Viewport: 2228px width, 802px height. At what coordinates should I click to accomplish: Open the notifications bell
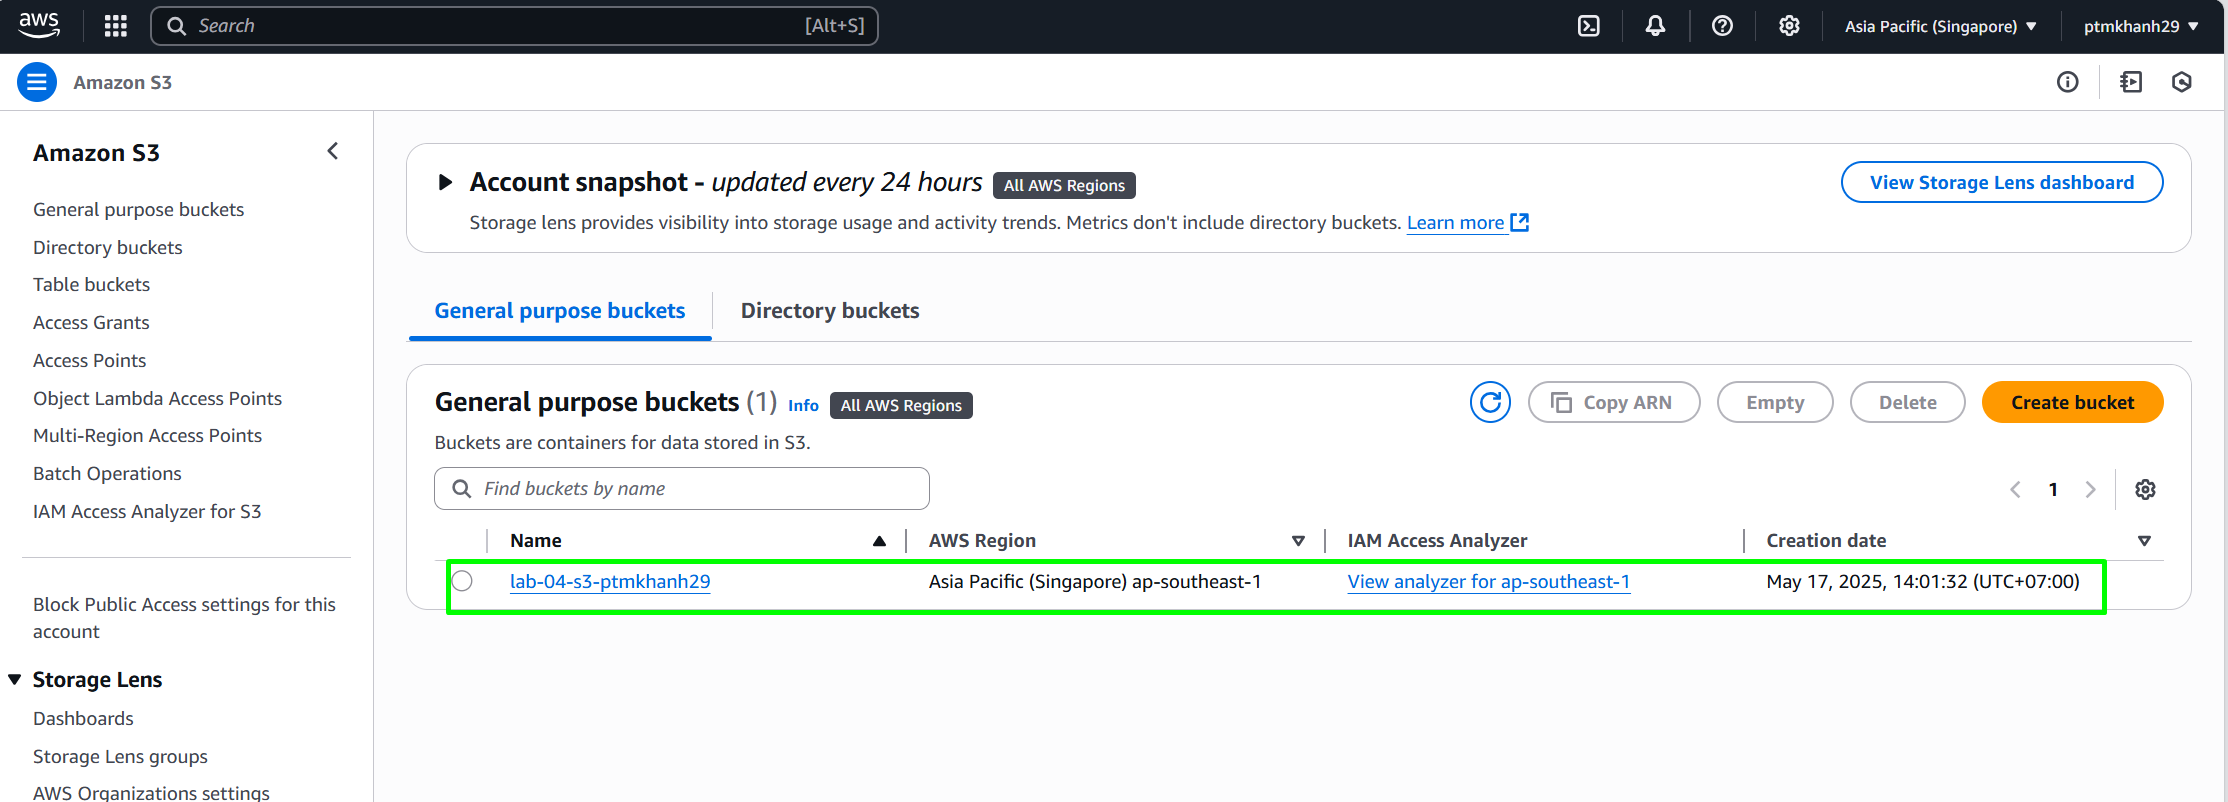1655,26
